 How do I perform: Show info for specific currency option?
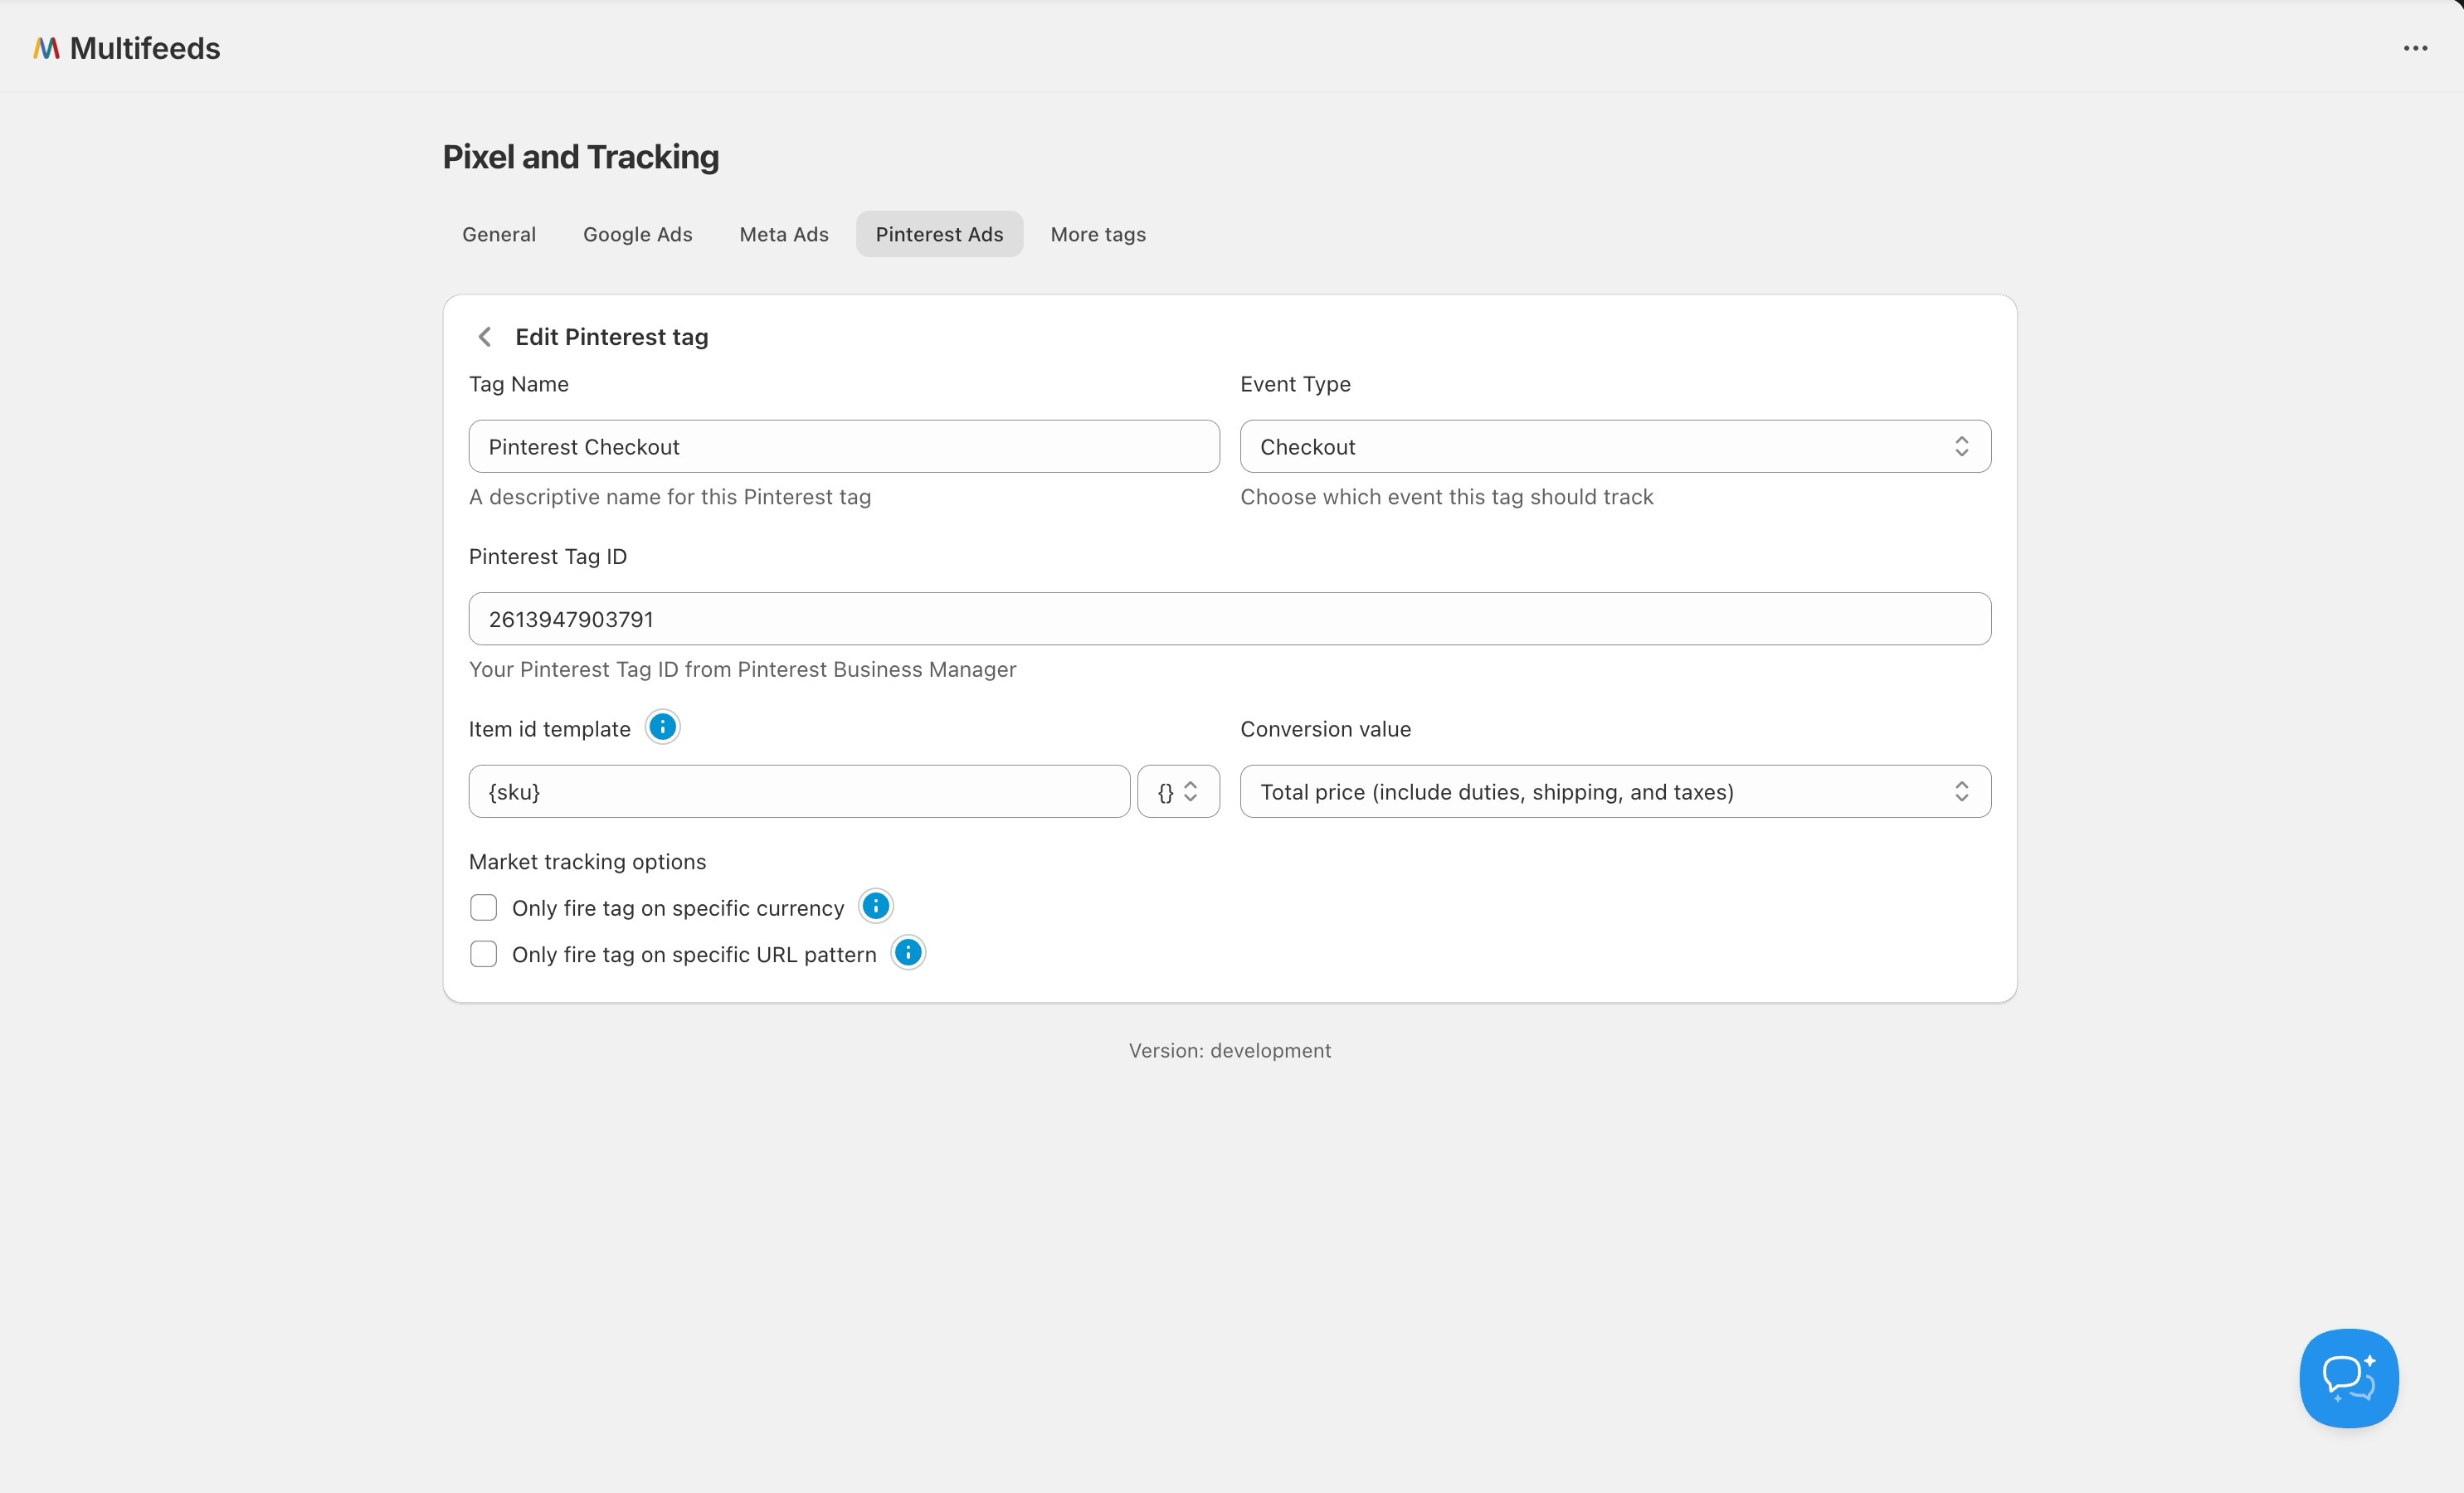875,906
